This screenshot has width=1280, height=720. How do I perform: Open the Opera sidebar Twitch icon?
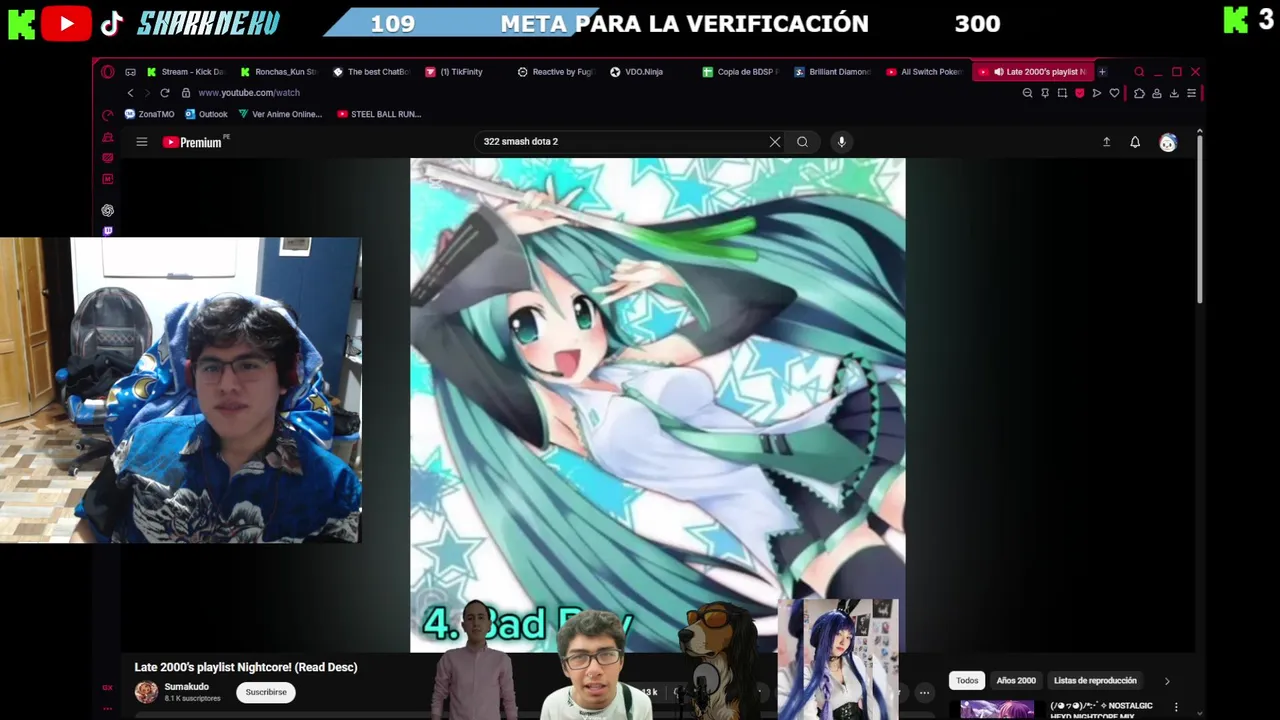[108, 231]
